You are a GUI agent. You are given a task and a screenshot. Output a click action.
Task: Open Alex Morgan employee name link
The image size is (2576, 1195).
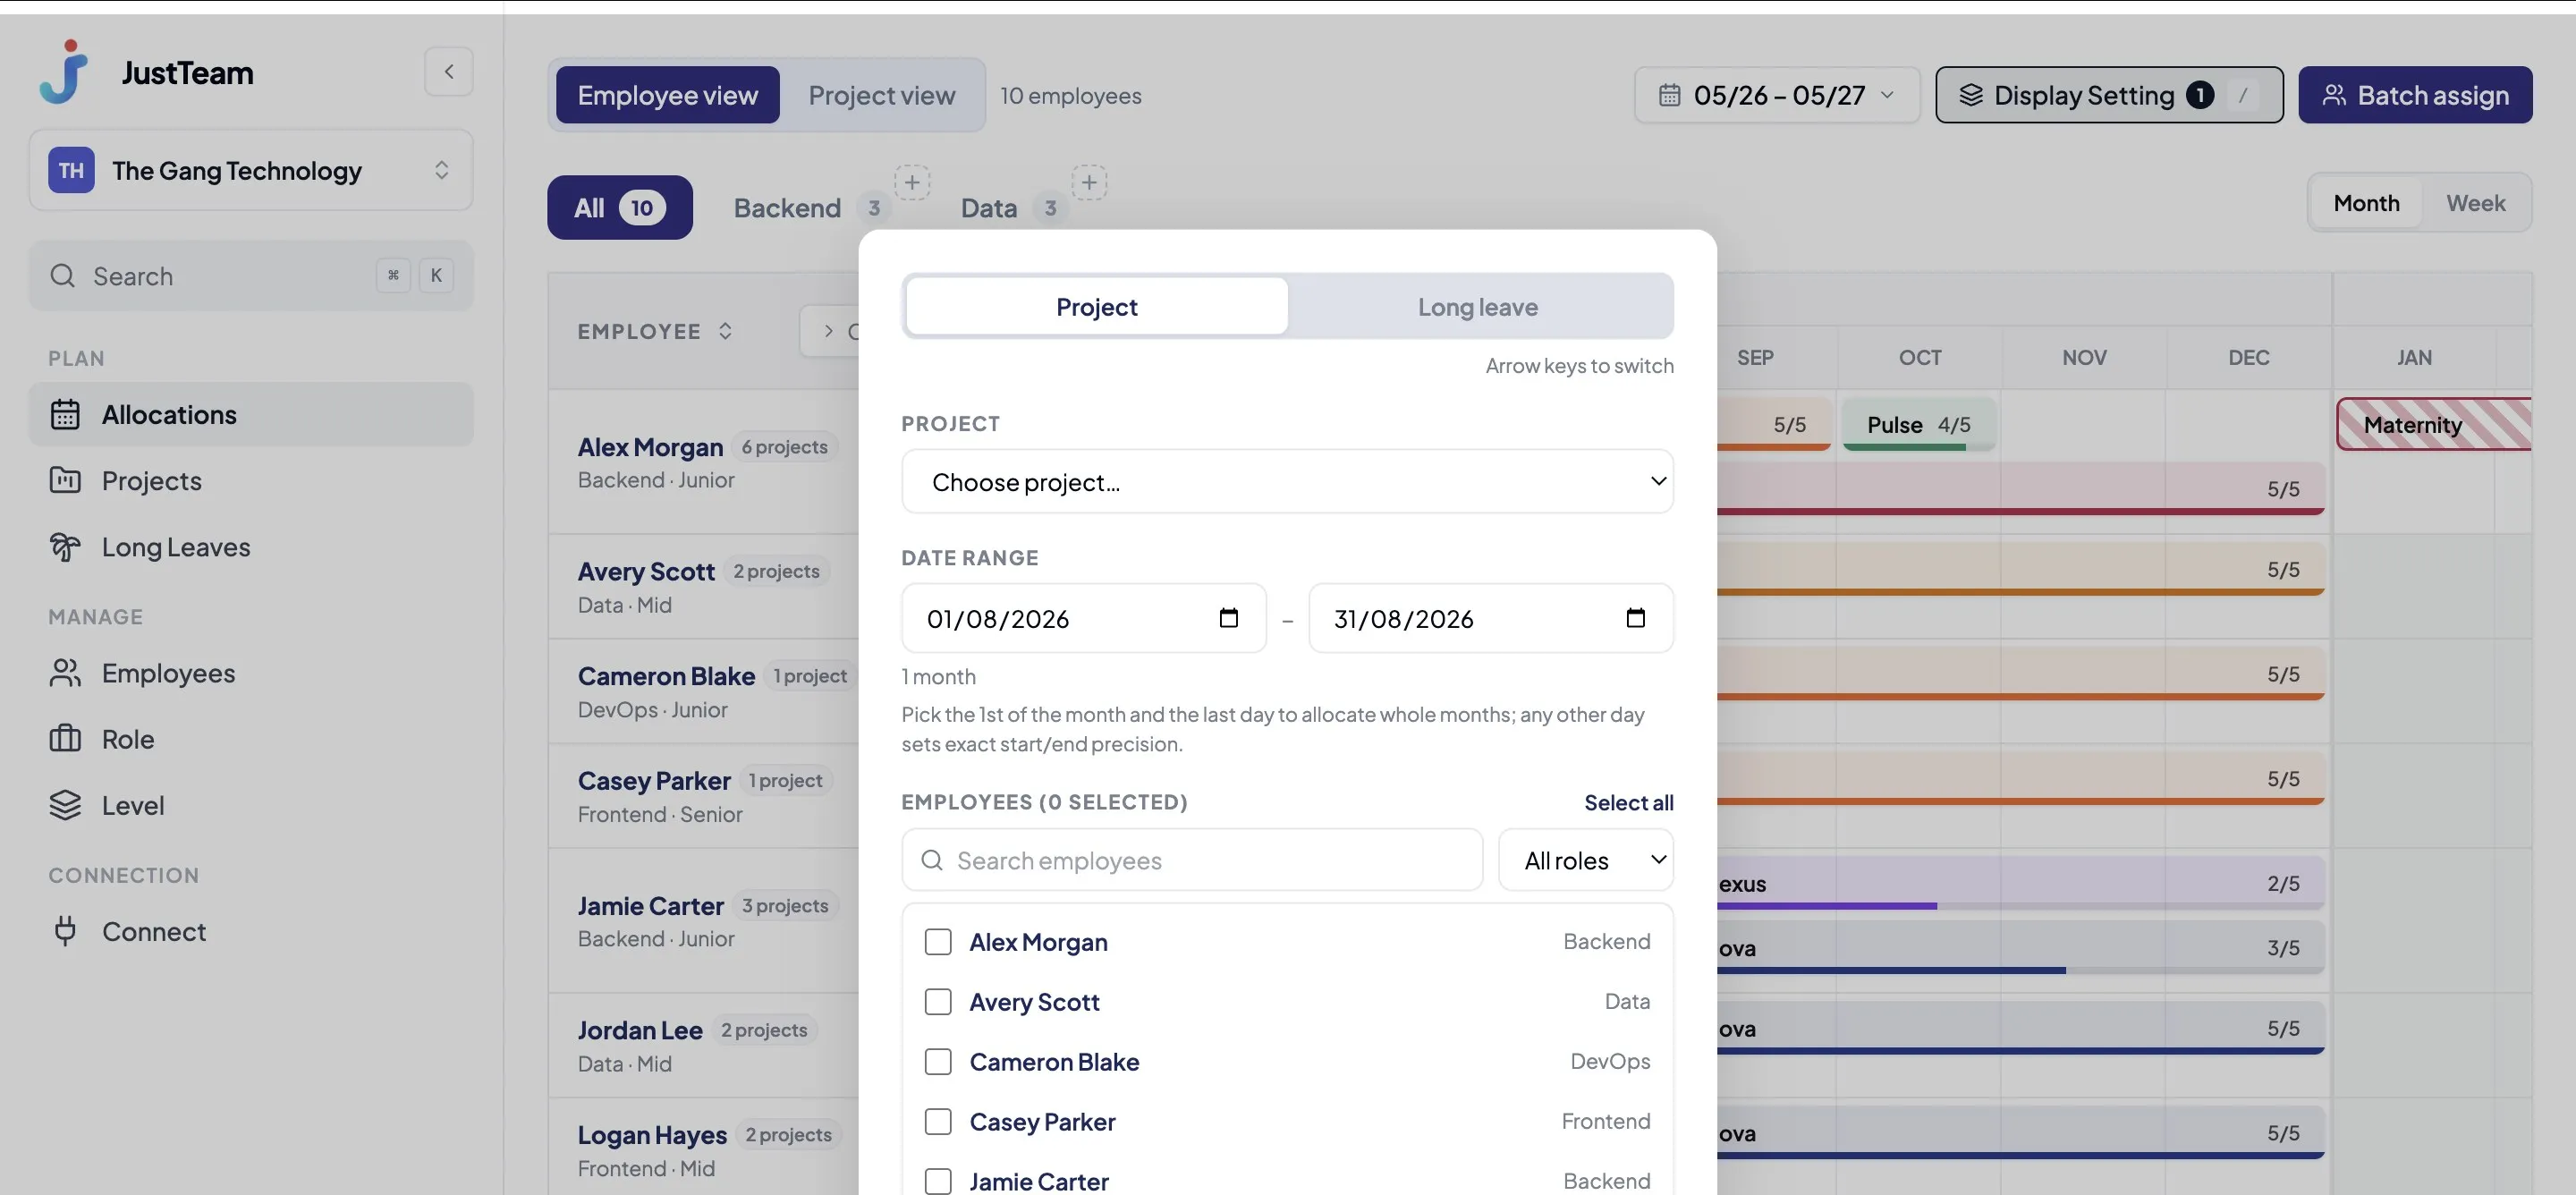coord(650,447)
